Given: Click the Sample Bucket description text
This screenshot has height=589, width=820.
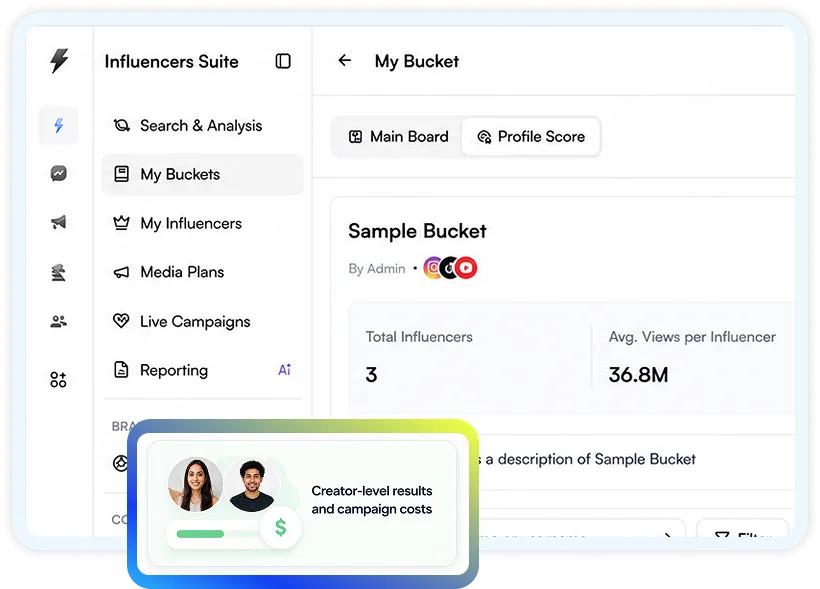Looking at the screenshot, I should click(588, 459).
